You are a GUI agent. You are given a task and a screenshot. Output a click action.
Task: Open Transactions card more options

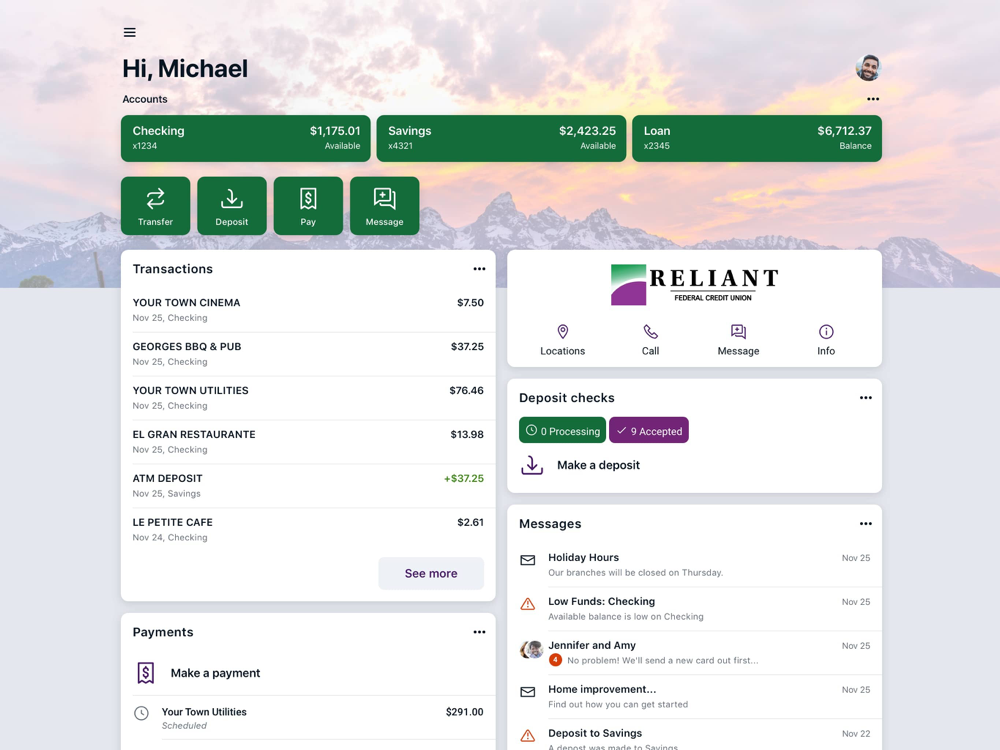click(x=479, y=269)
